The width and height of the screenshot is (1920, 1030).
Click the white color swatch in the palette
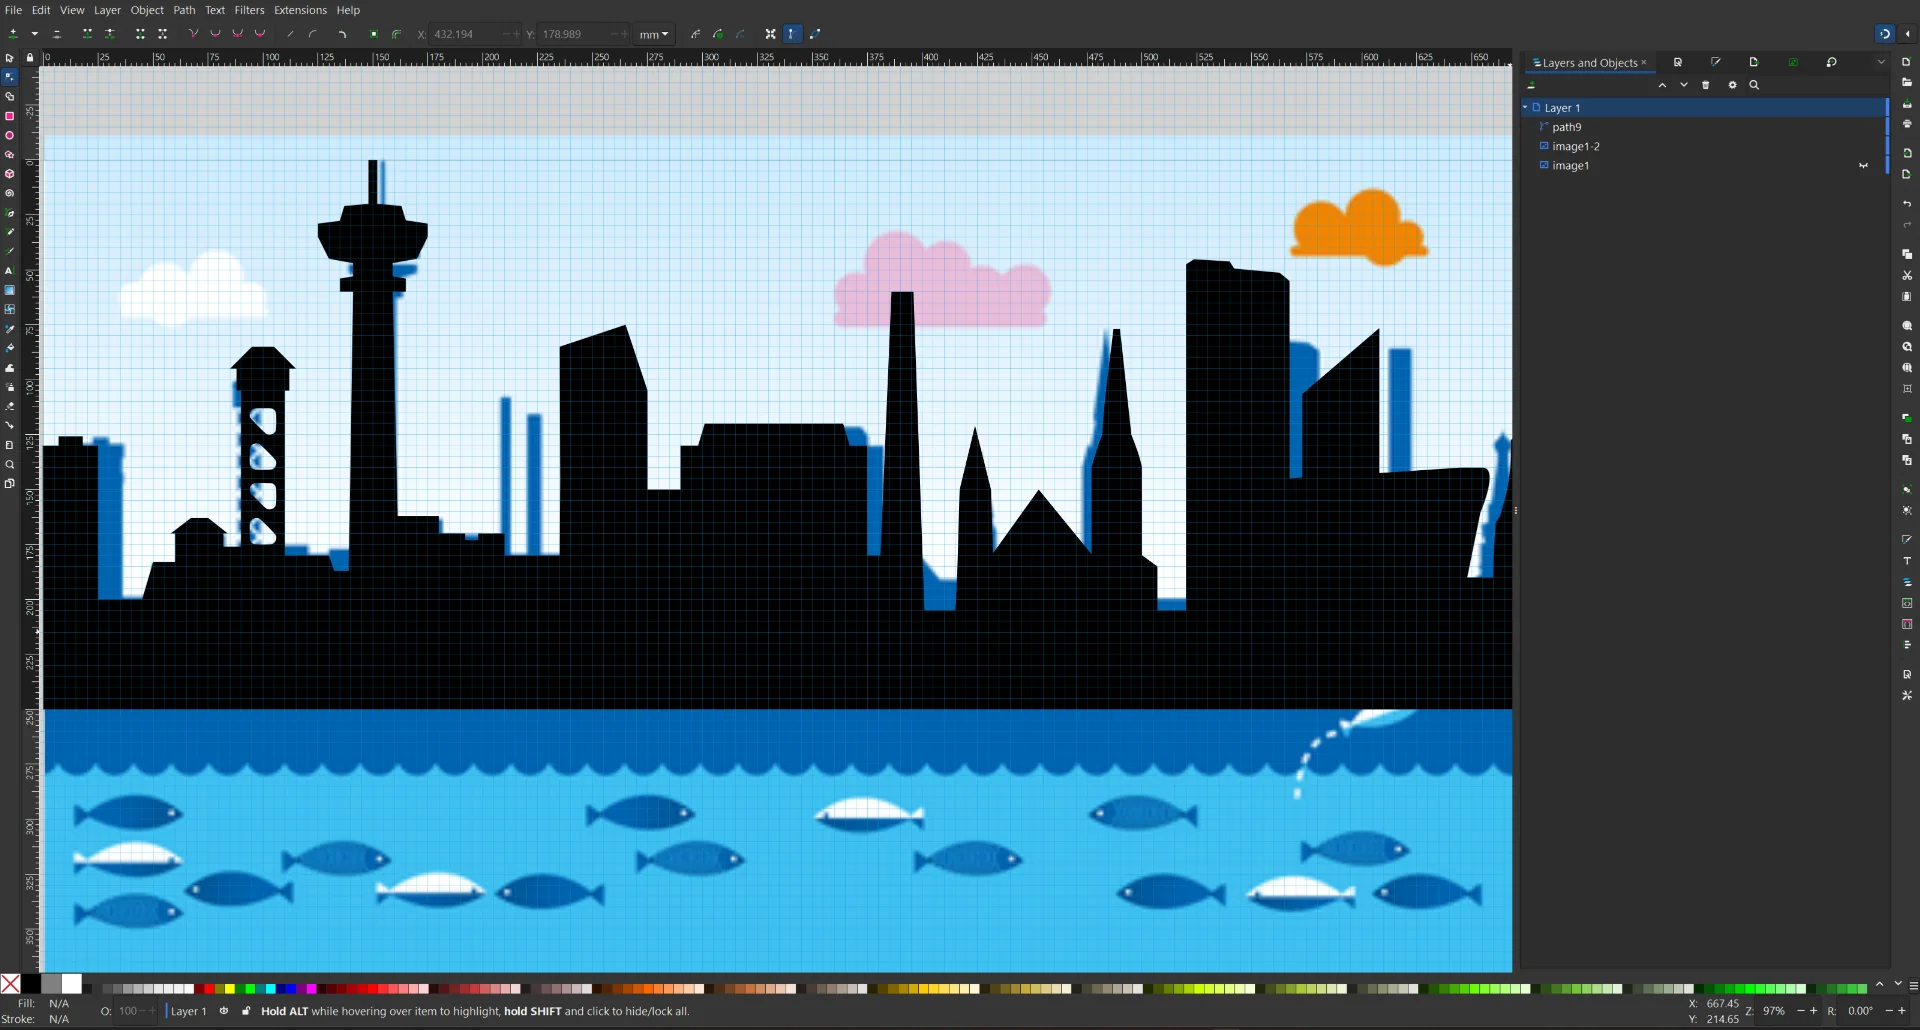tap(72, 984)
